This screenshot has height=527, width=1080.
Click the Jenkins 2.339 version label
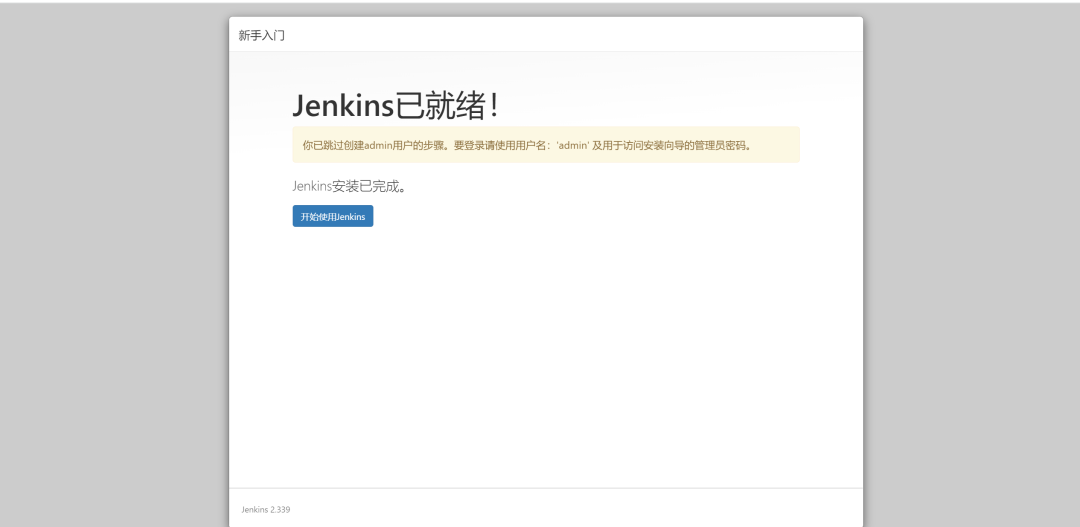(266, 510)
